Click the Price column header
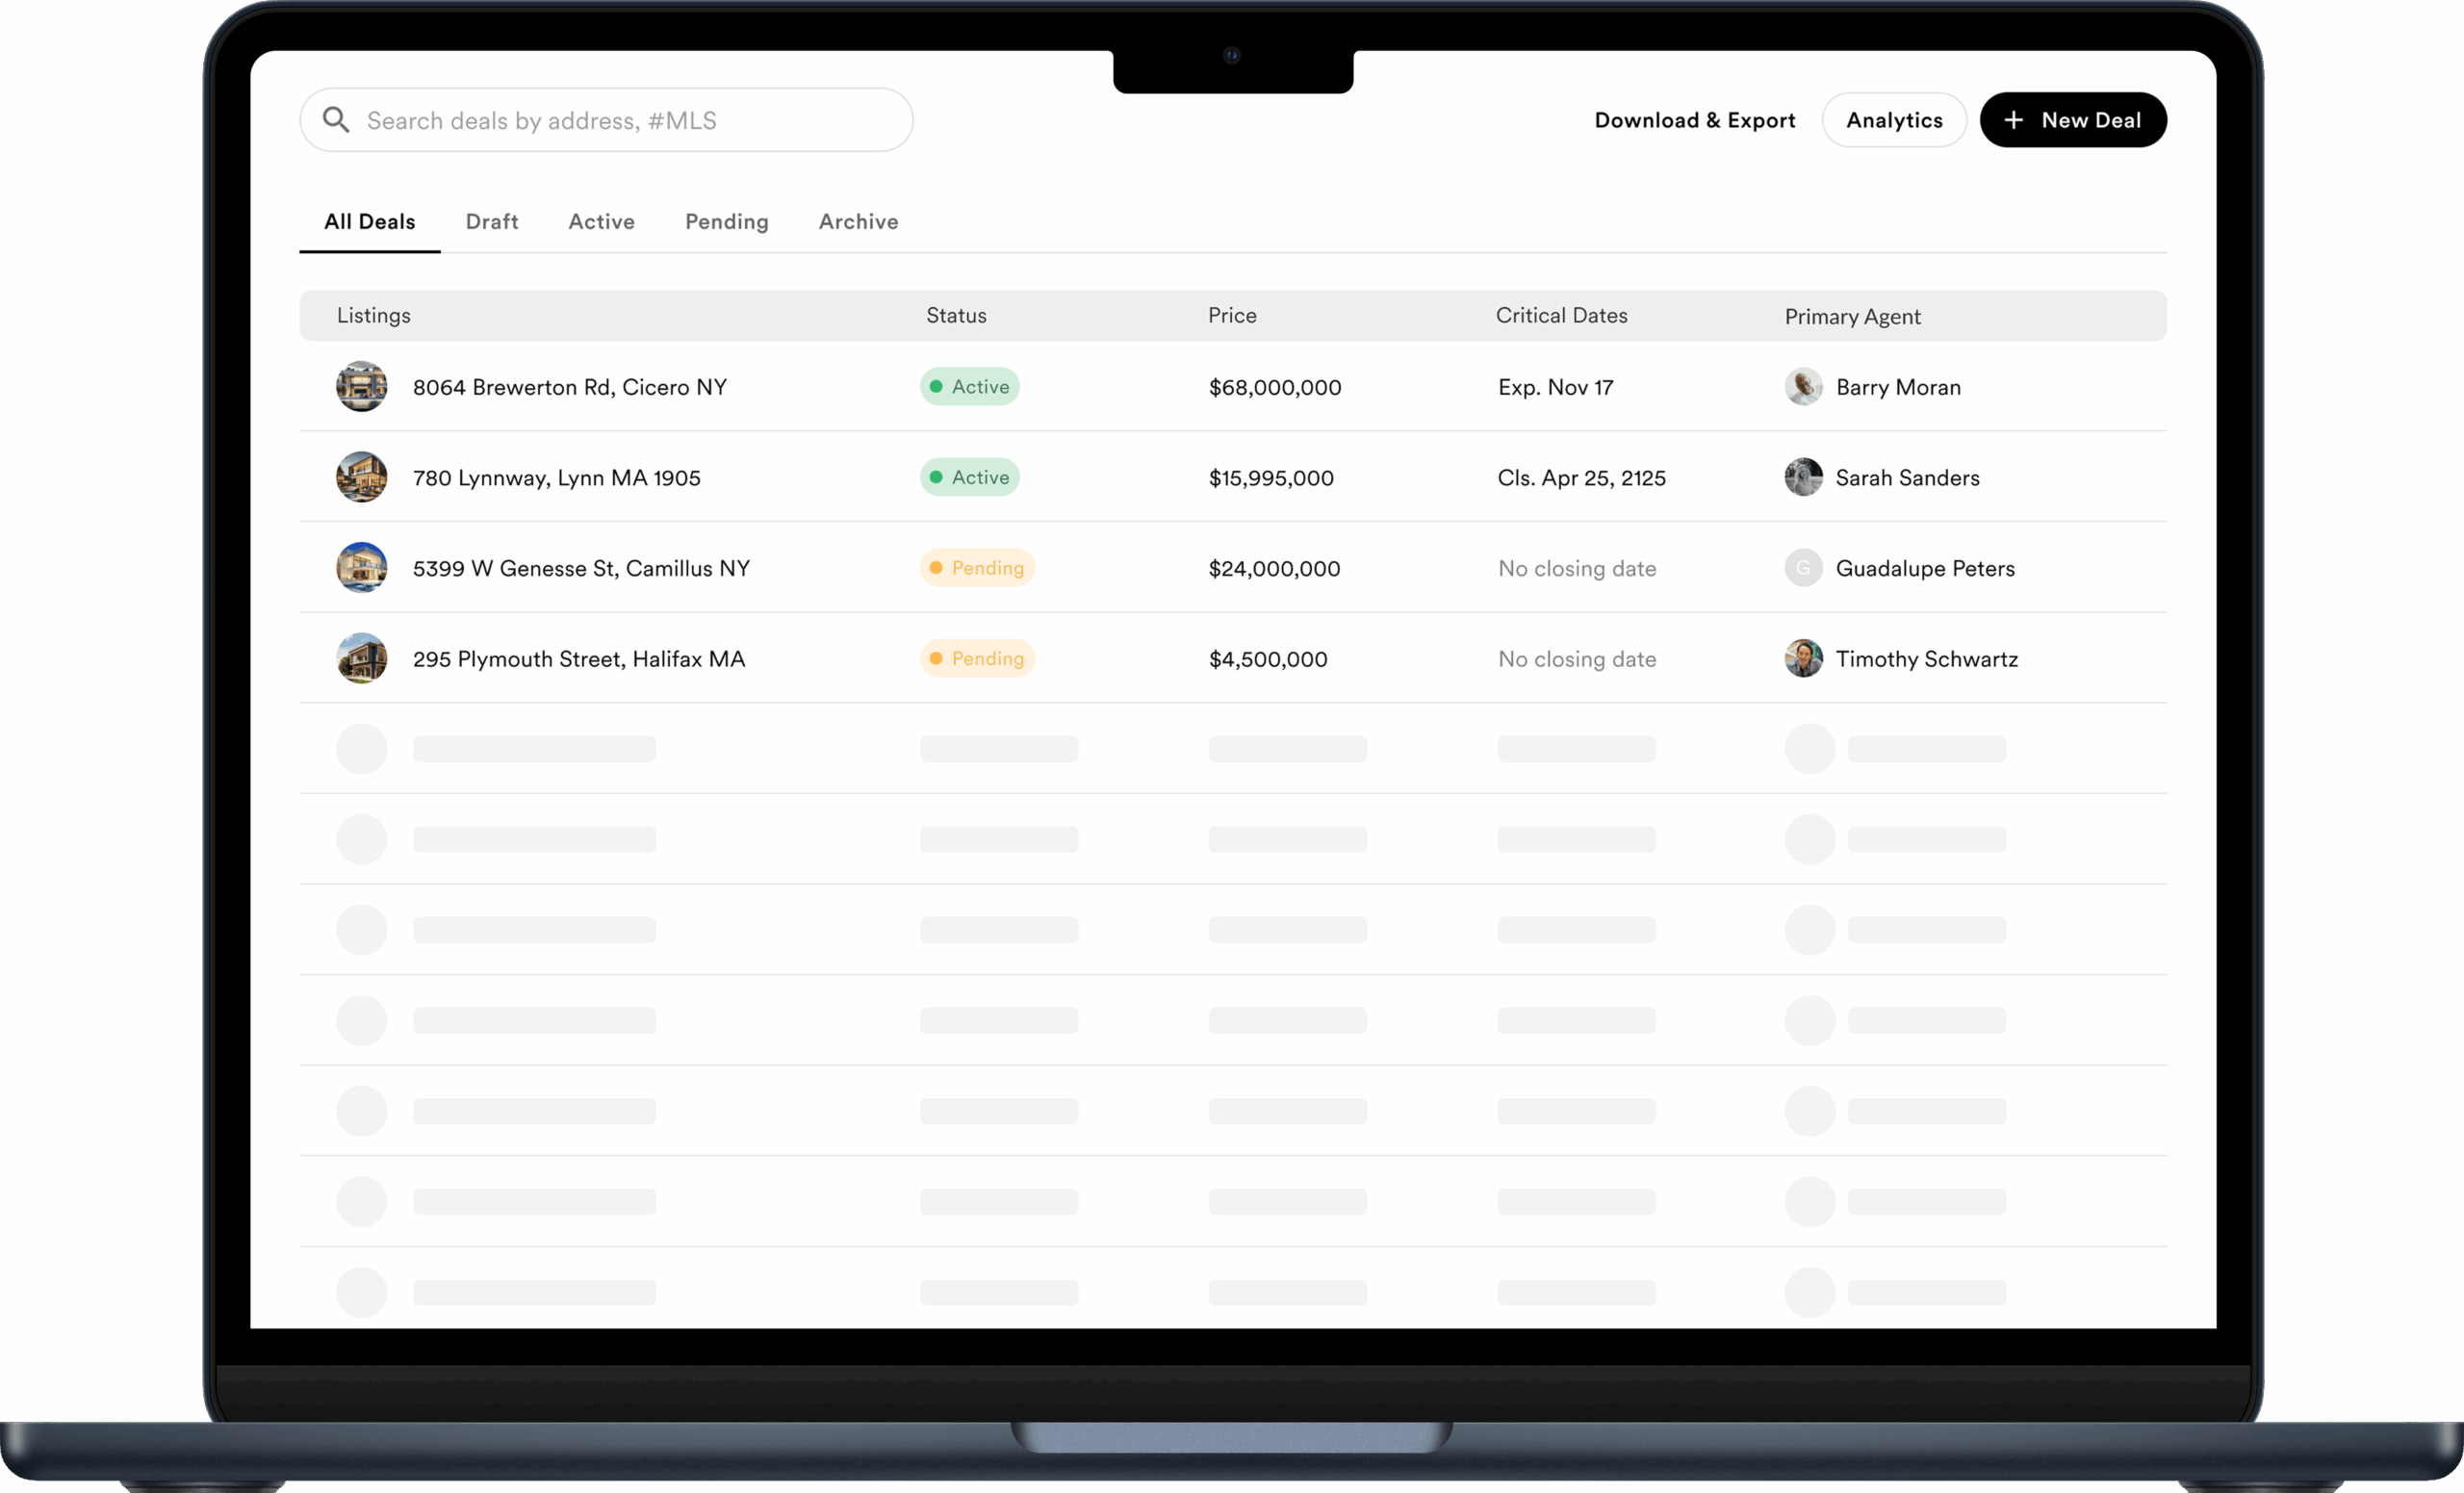 [1231, 316]
